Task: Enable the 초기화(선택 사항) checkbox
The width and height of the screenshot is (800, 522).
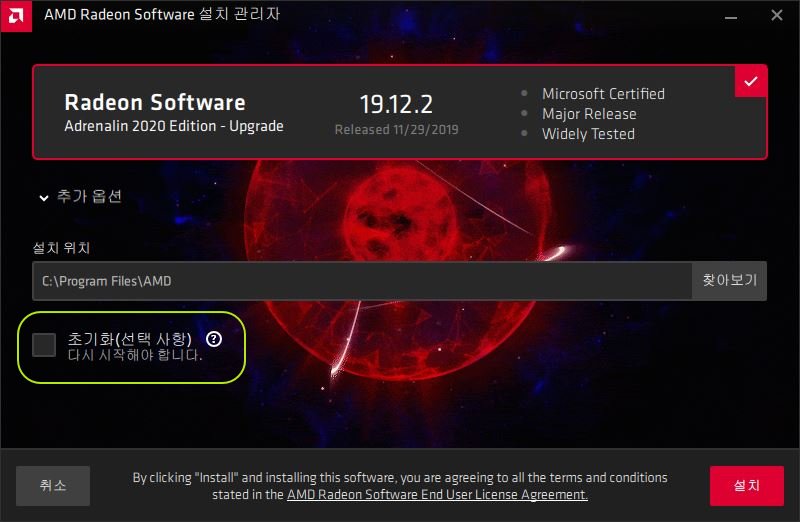Action: click(x=44, y=345)
